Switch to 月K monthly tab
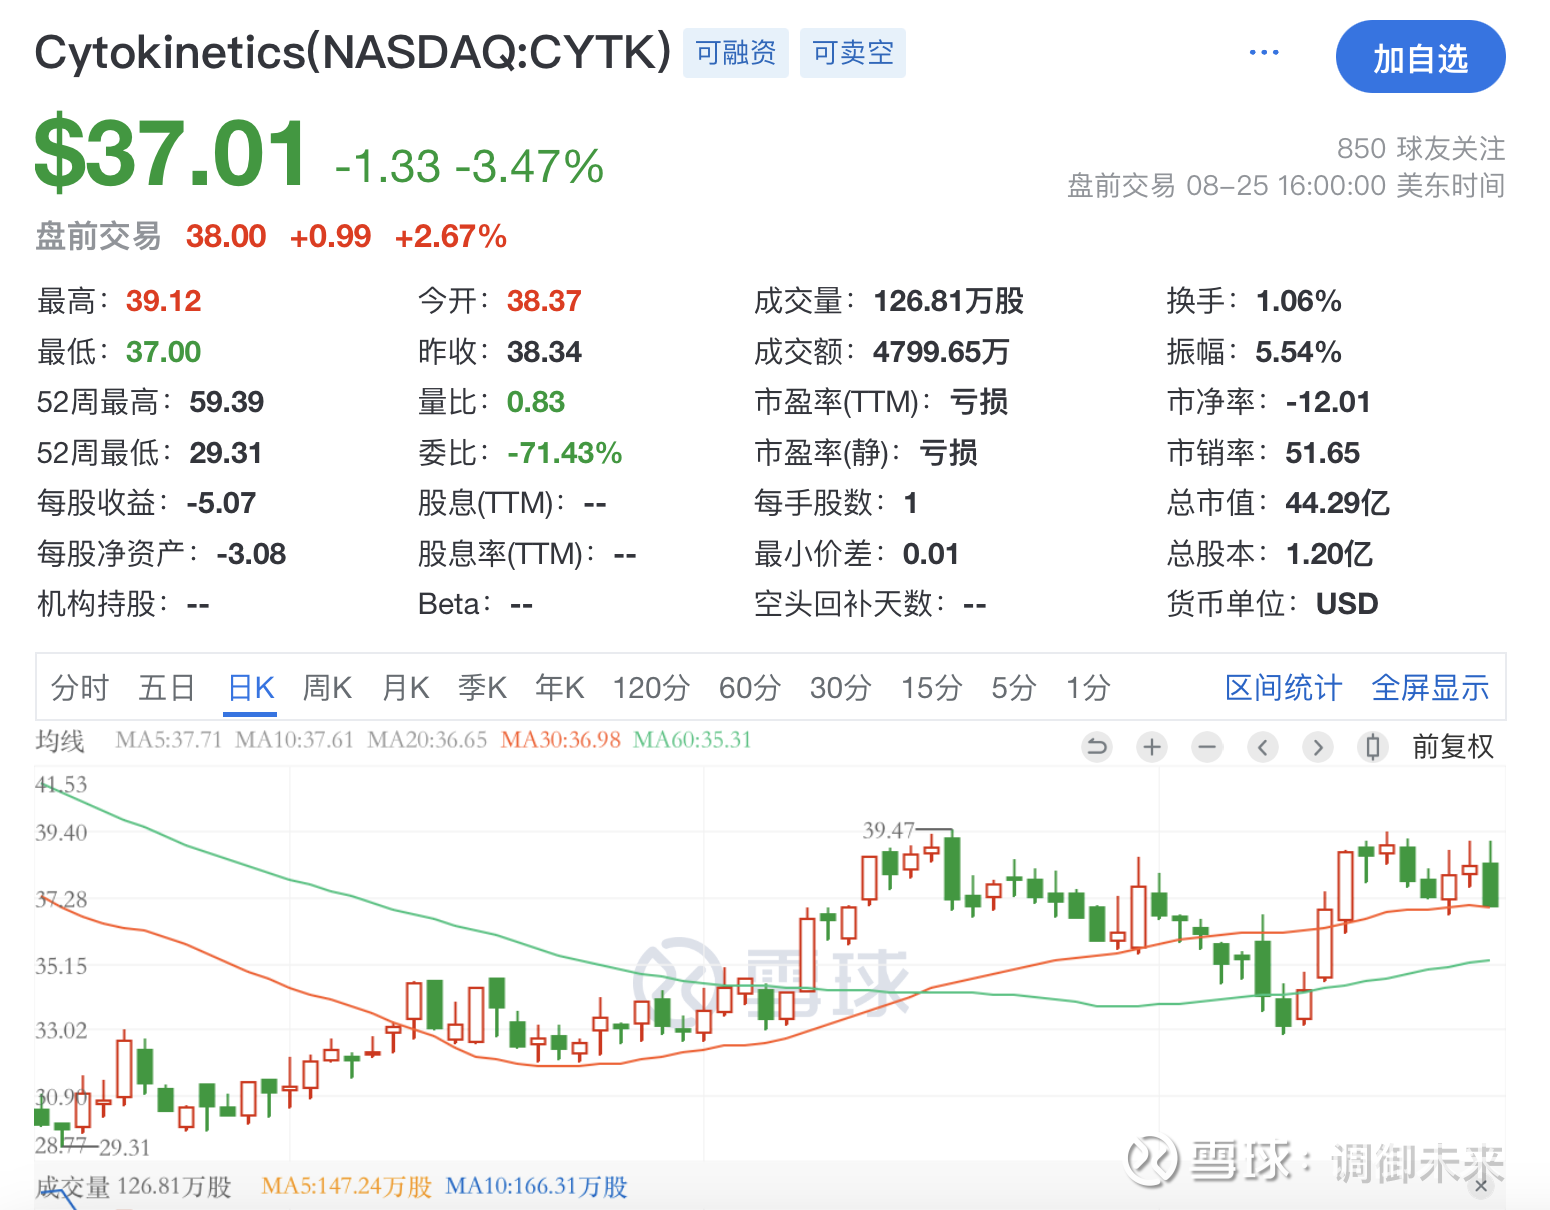The image size is (1550, 1210). tap(406, 688)
